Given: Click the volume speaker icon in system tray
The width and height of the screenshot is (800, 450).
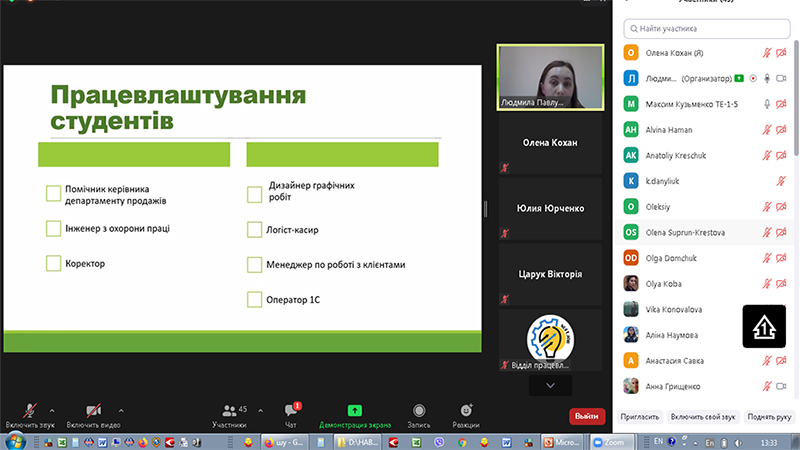Looking at the screenshot, I should pos(738,442).
